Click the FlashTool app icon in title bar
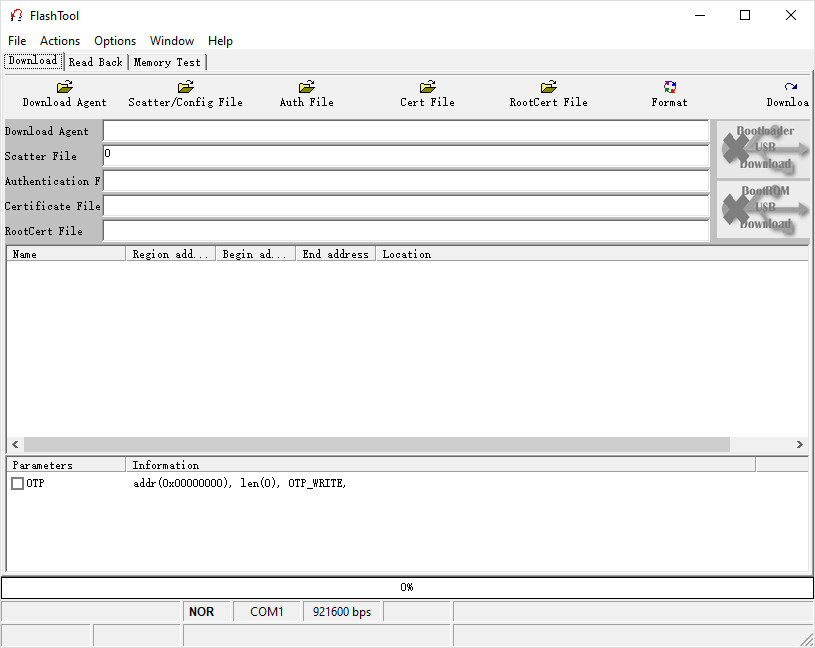815x648 pixels. tap(16, 16)
